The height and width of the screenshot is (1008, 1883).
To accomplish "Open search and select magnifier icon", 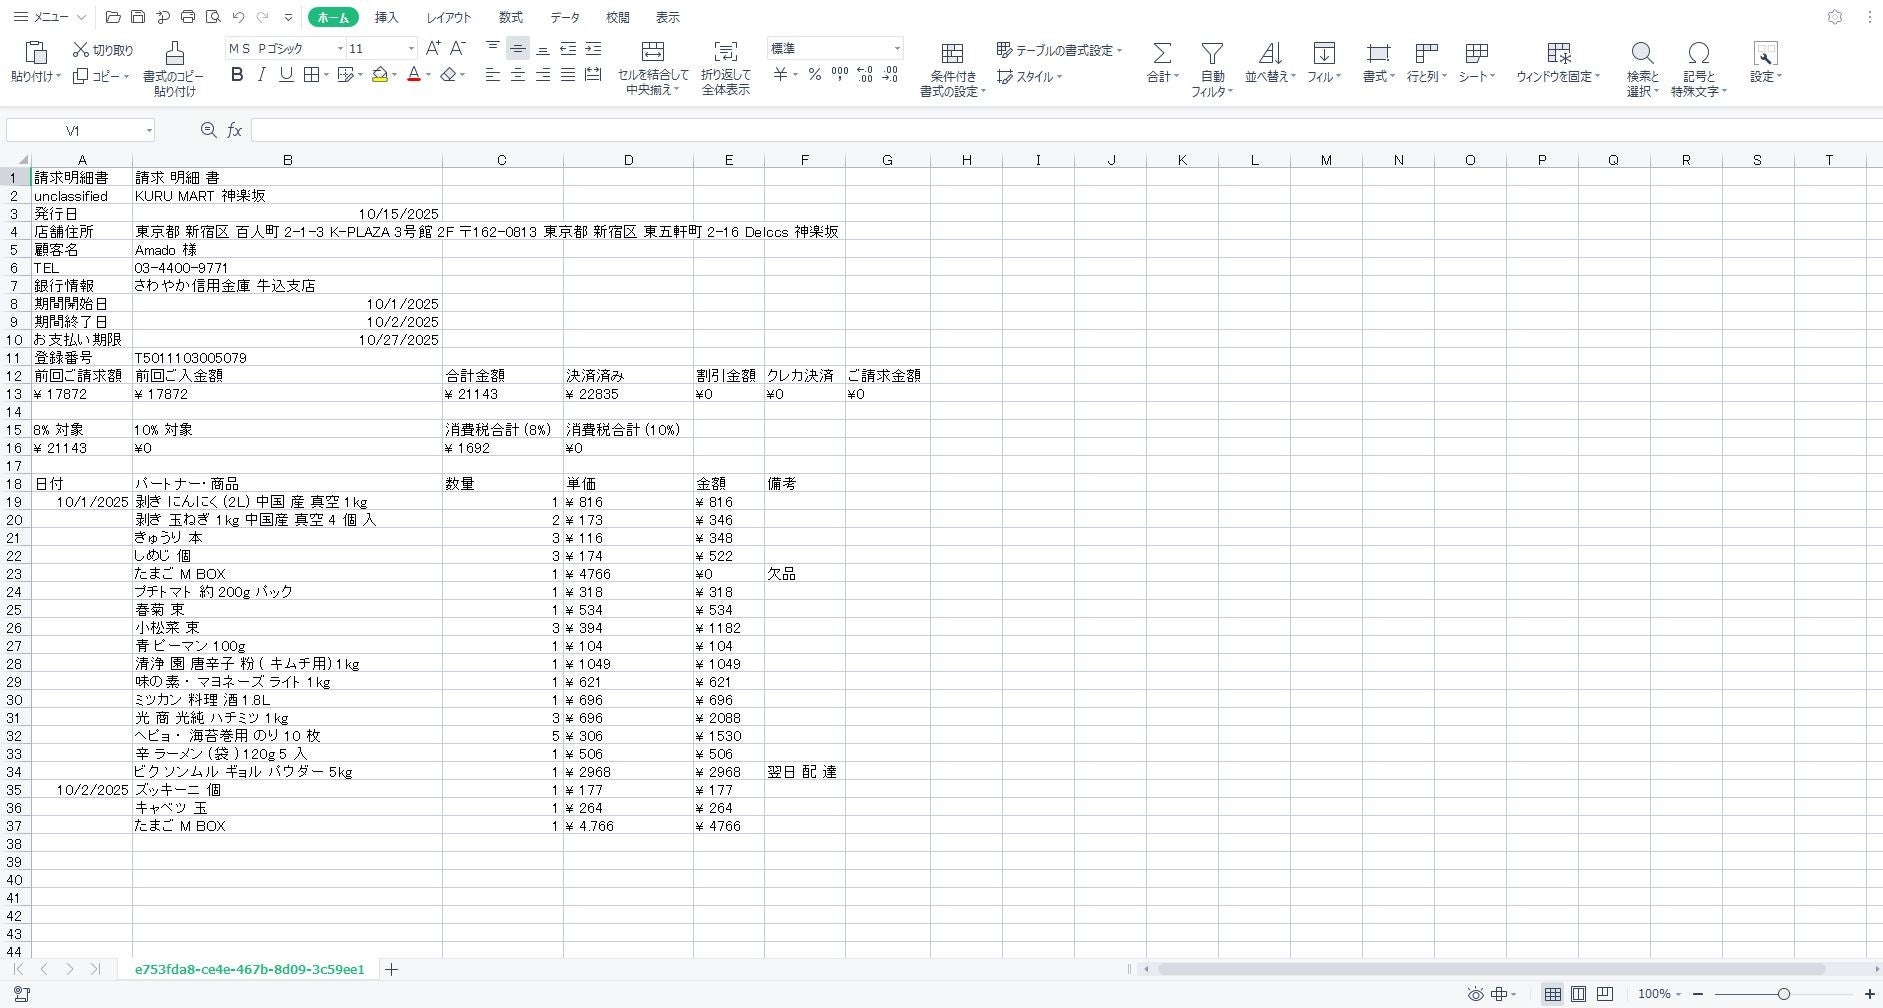I will [1642, 52].
